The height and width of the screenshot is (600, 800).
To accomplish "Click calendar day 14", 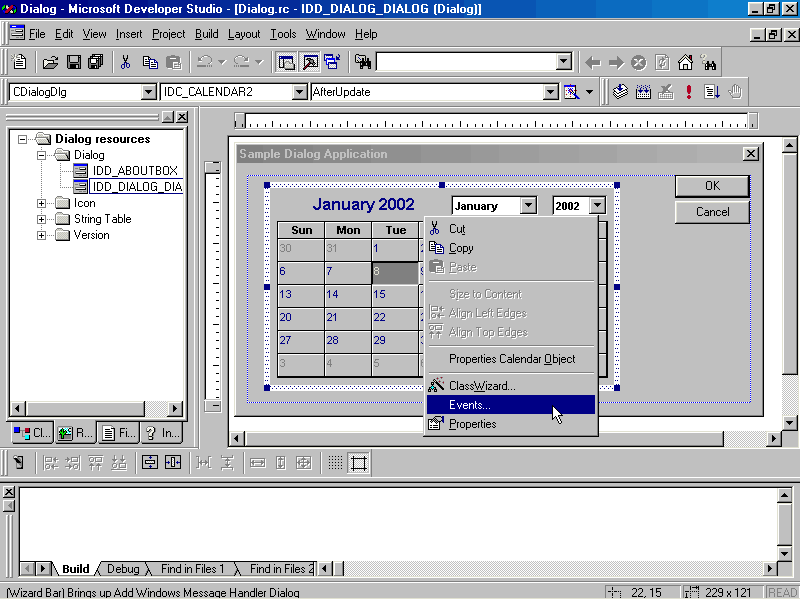I will tap(348, 296).
